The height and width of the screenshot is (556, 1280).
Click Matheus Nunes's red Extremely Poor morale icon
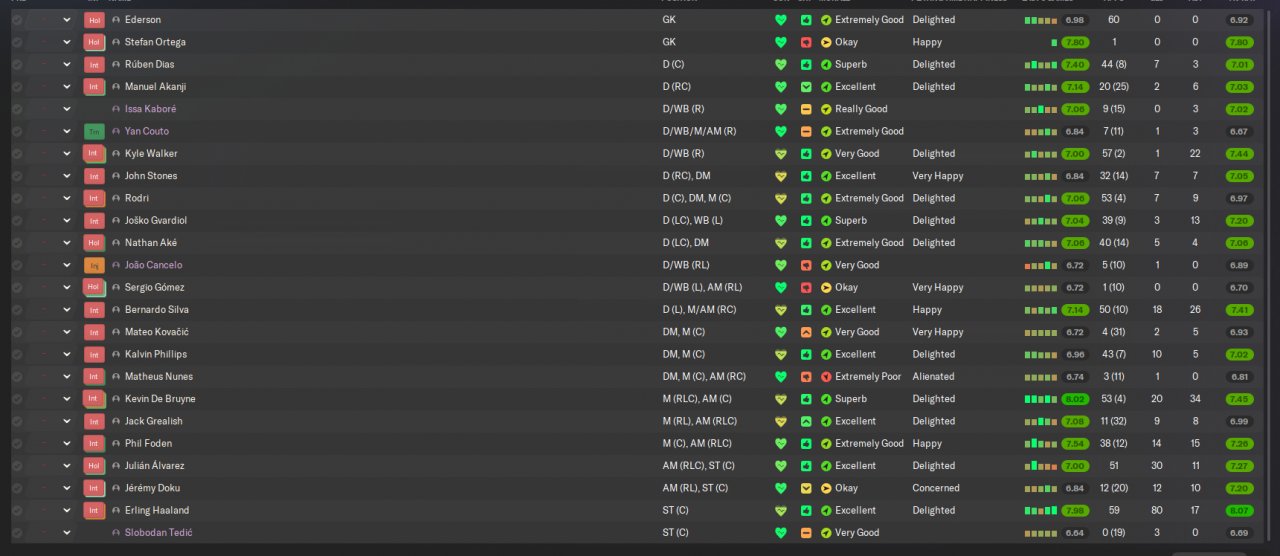click(826, 377)
